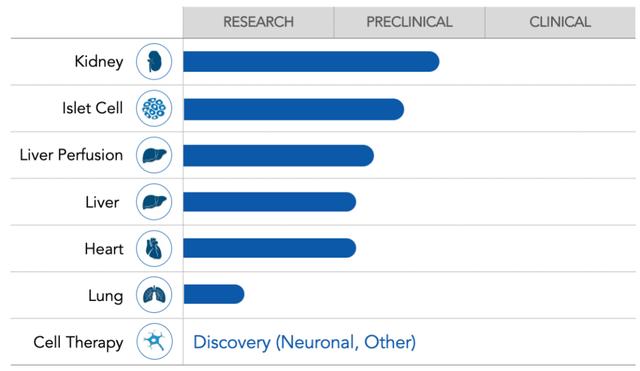The width and height of the screenshot is (640, 371).
Task: Select the Liver row progress bar
Action: coord(270,202)
